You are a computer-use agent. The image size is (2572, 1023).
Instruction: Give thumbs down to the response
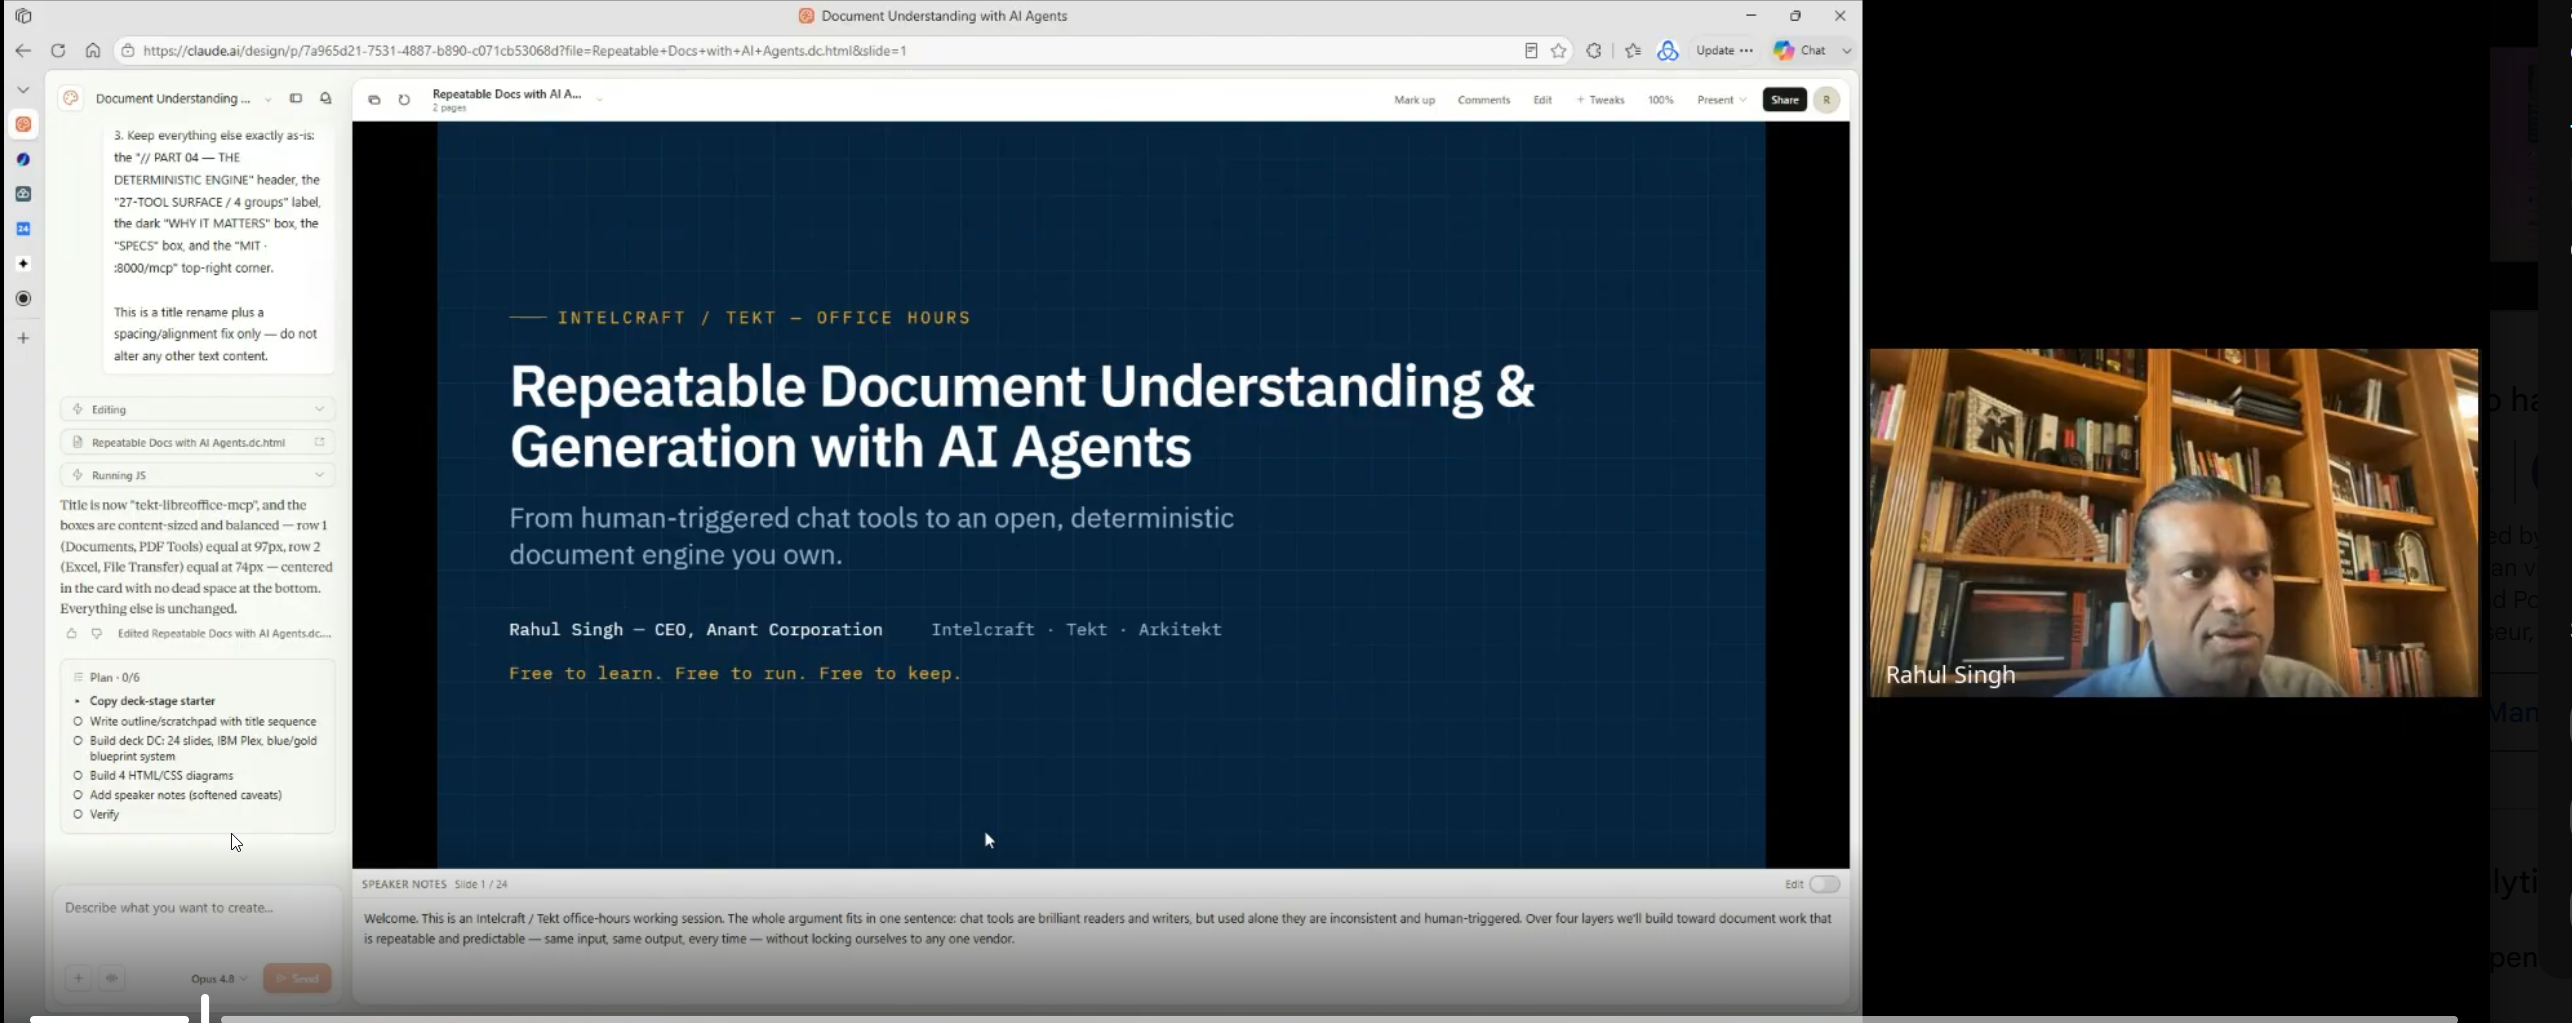[96, 633]
